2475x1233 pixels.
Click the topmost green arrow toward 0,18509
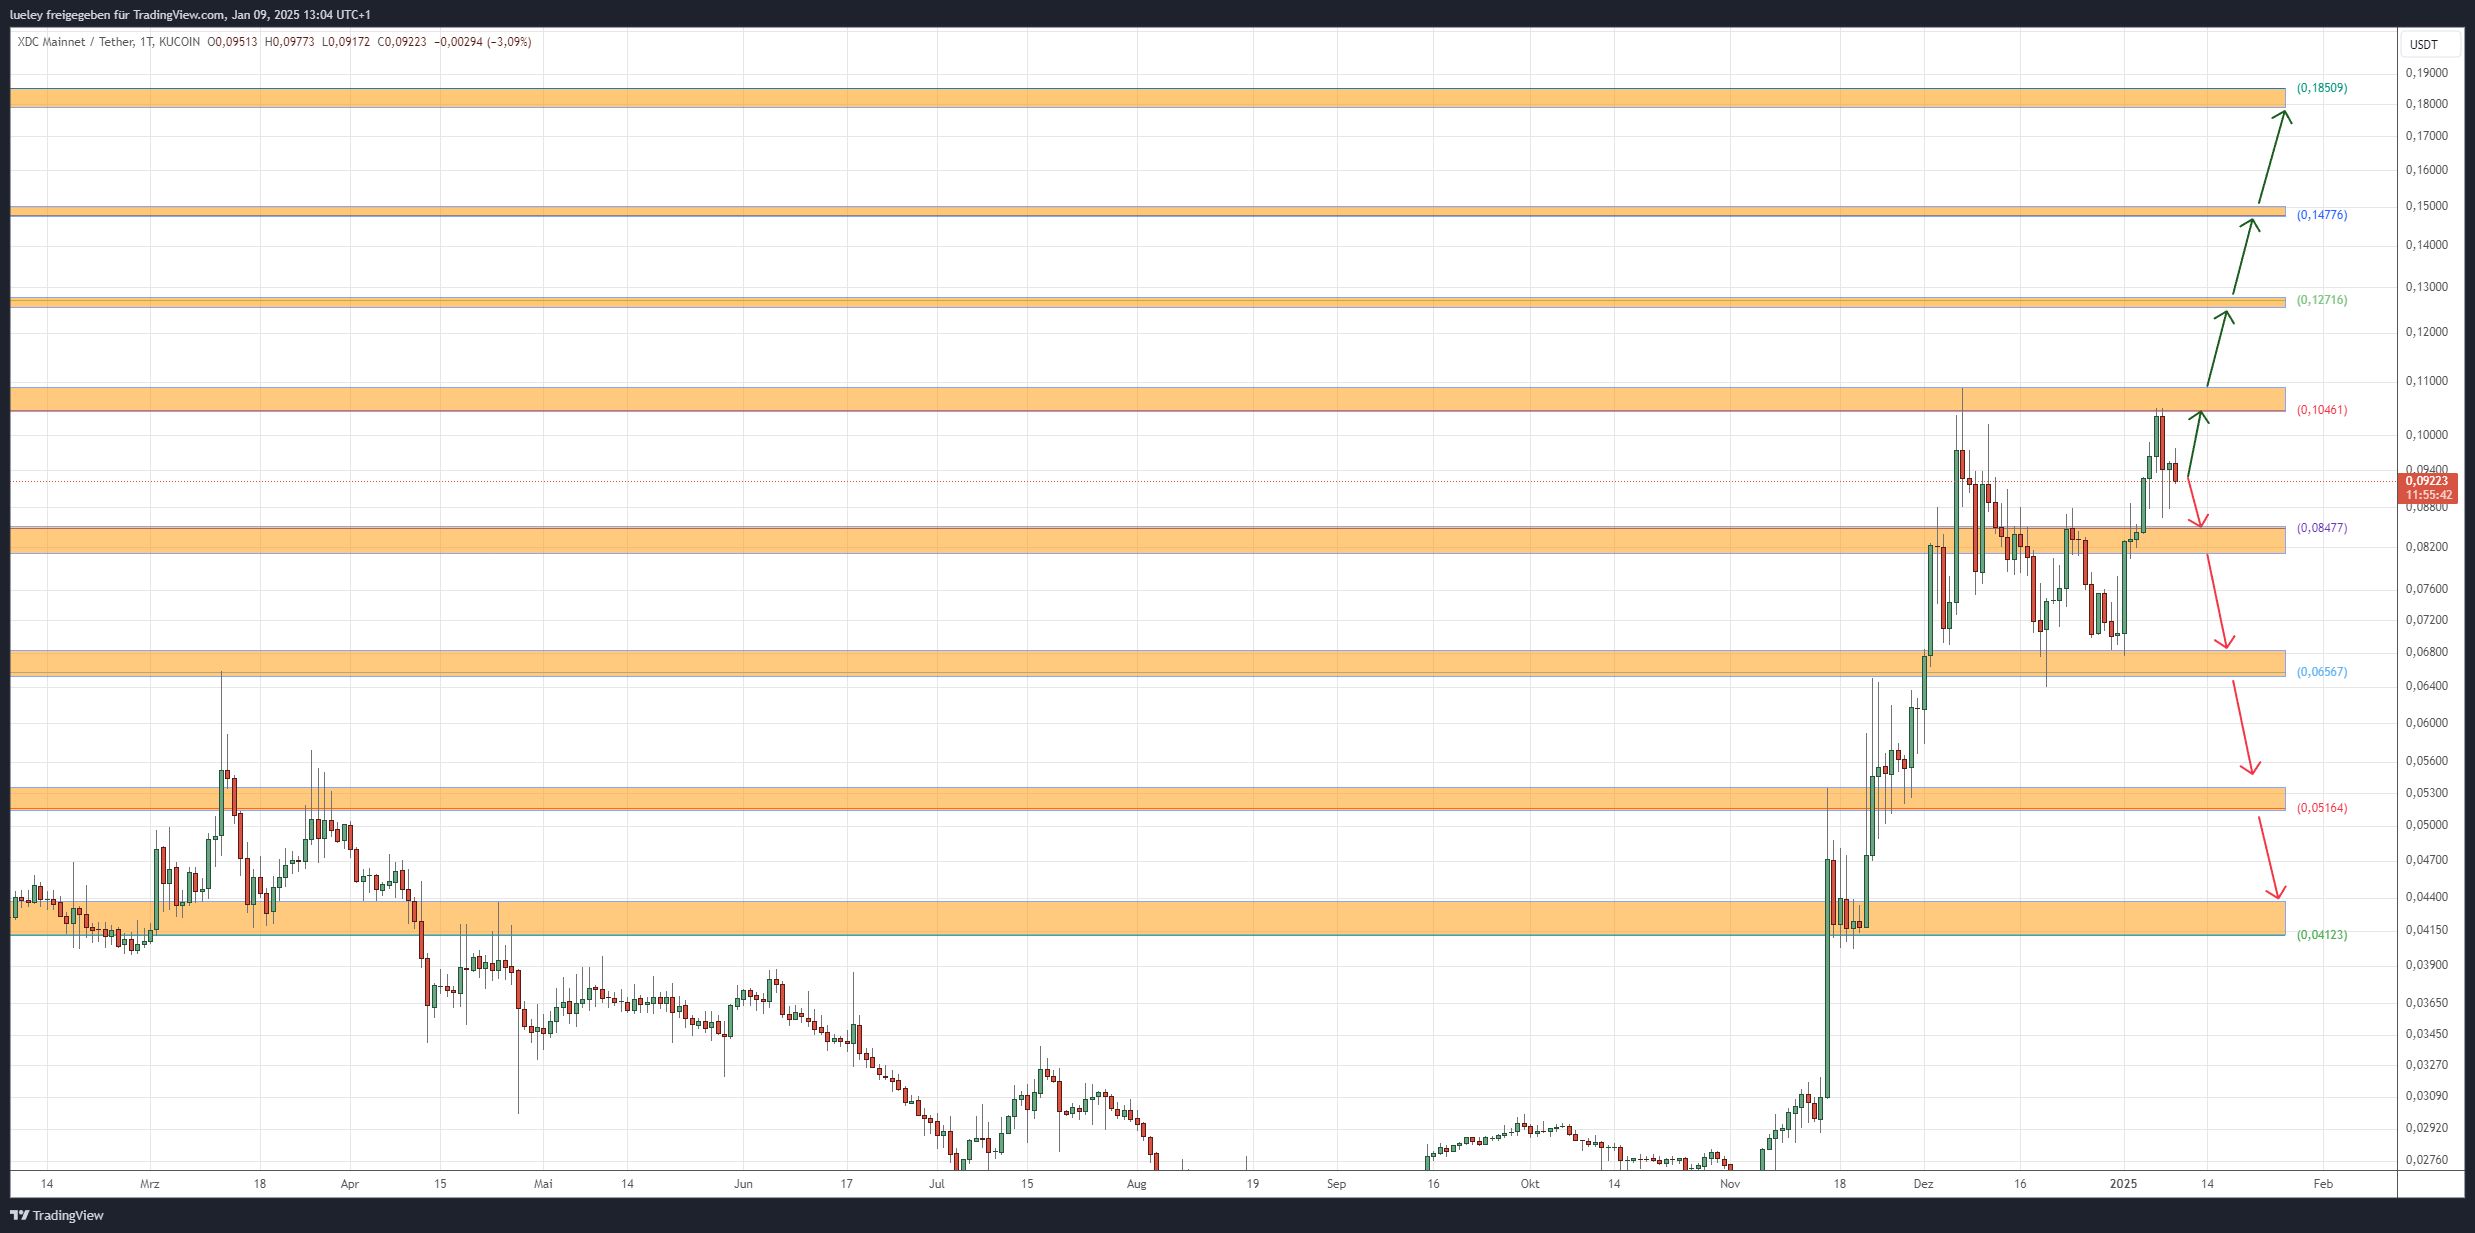(x=2270, y=157)
